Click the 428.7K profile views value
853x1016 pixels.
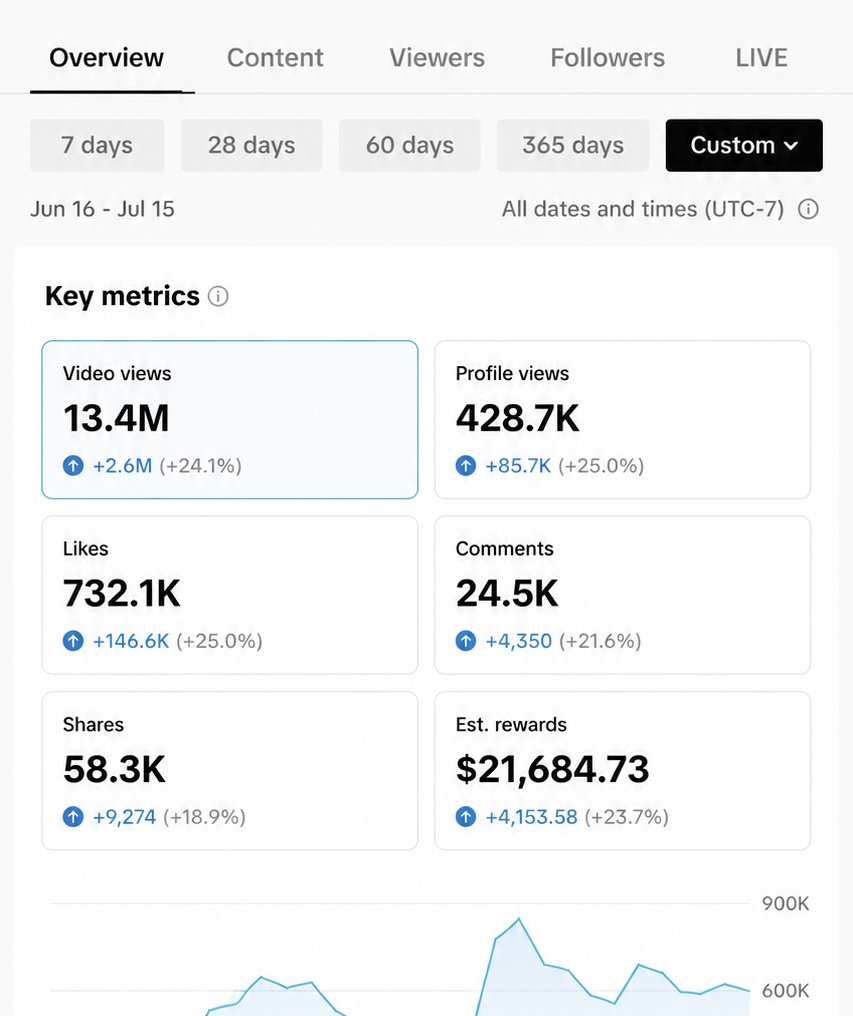(517, 418)
